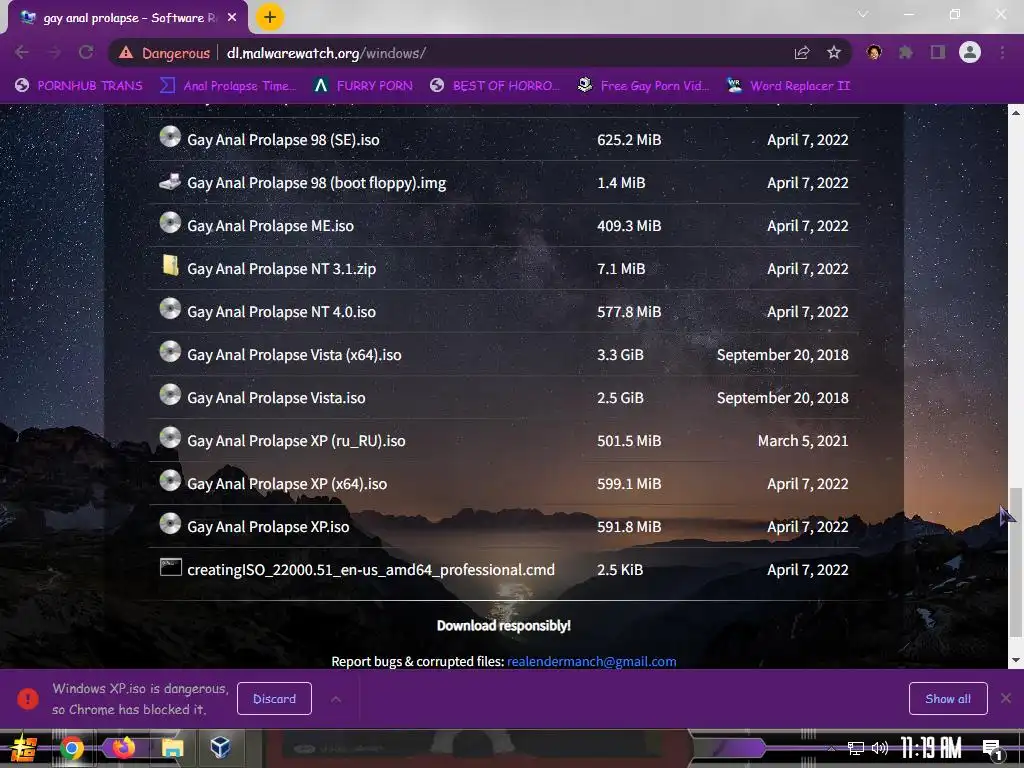
Task: Show hidden tray icons via the taskbar chevron
Action: [x=831, y=748]
